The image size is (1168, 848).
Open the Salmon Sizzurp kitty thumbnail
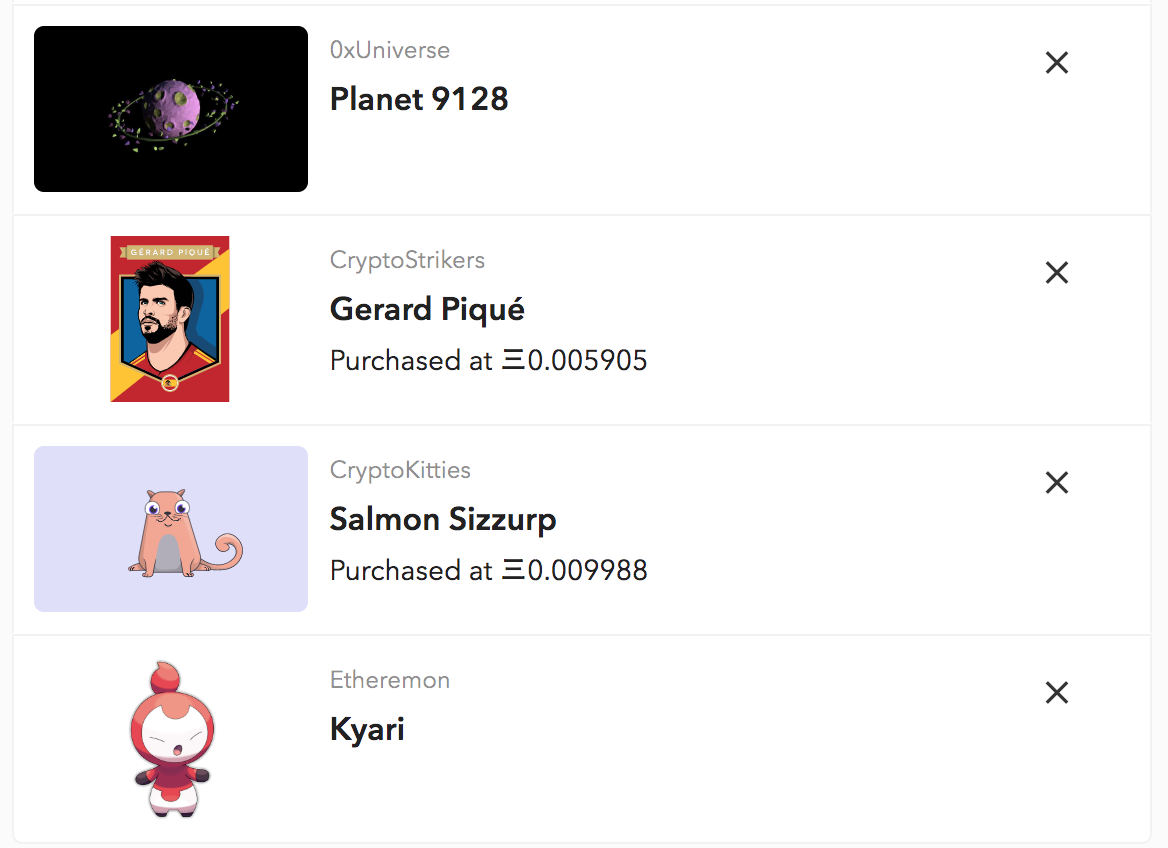(171, 529)
